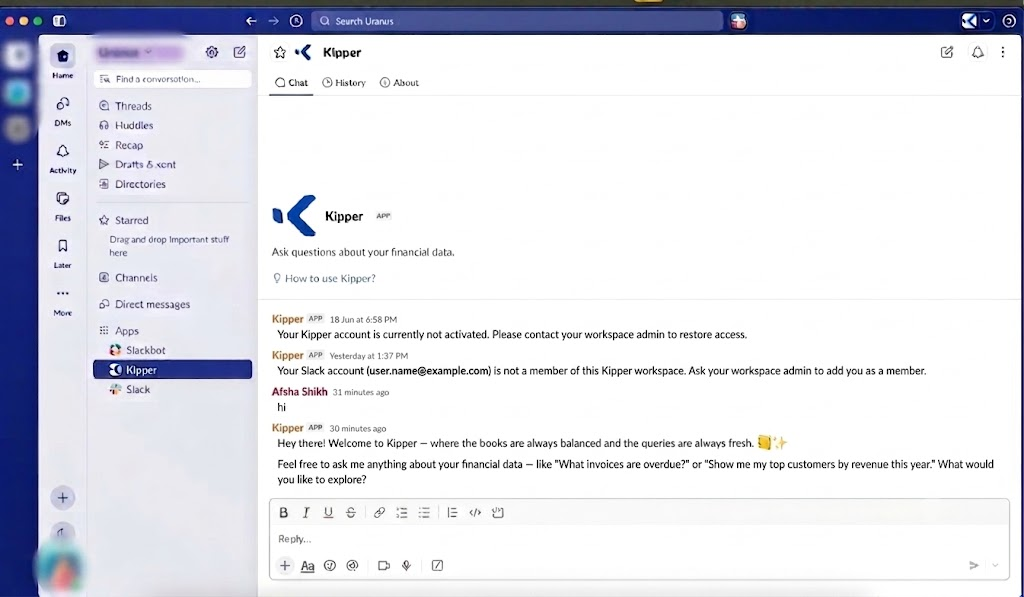The width and height of the screenshot is (1024, 597).
Task: Open Afsha Shikh's profile name
Action: coord(300,392)
